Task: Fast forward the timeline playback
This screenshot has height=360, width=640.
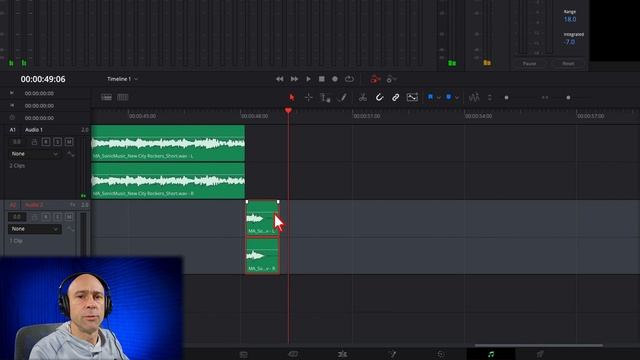Action: click(294, 79)
